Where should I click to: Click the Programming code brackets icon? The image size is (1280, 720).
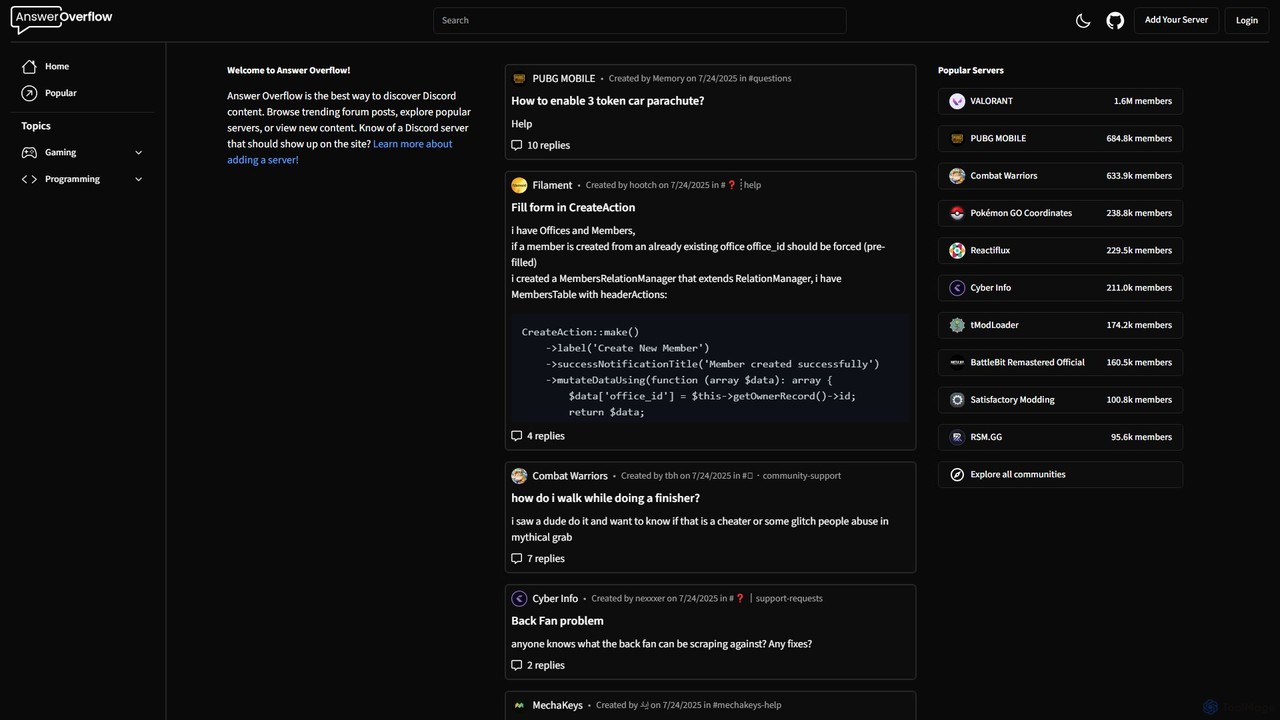pos(29,179)
